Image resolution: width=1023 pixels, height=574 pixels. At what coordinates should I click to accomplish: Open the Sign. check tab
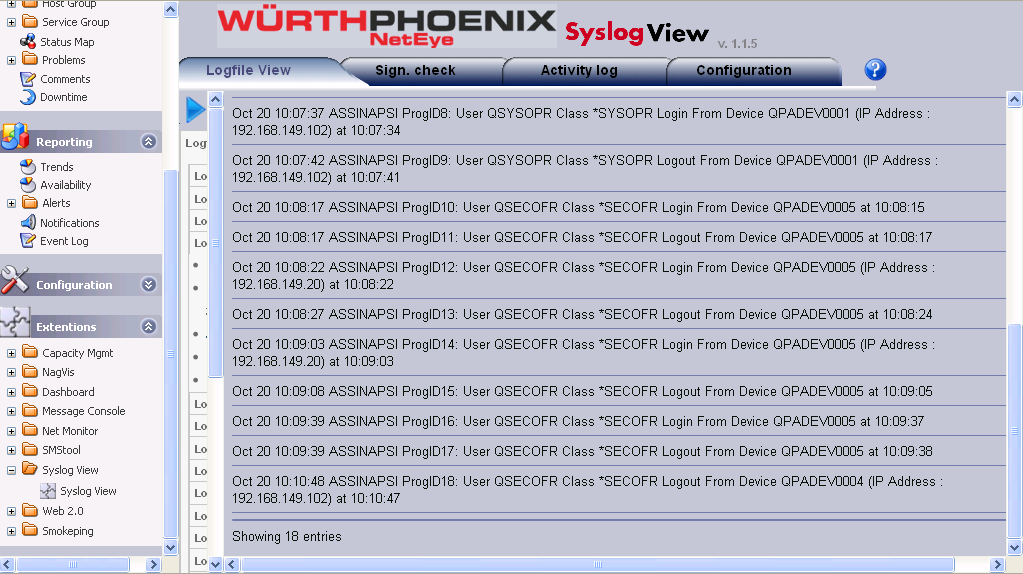click(416, 70)
